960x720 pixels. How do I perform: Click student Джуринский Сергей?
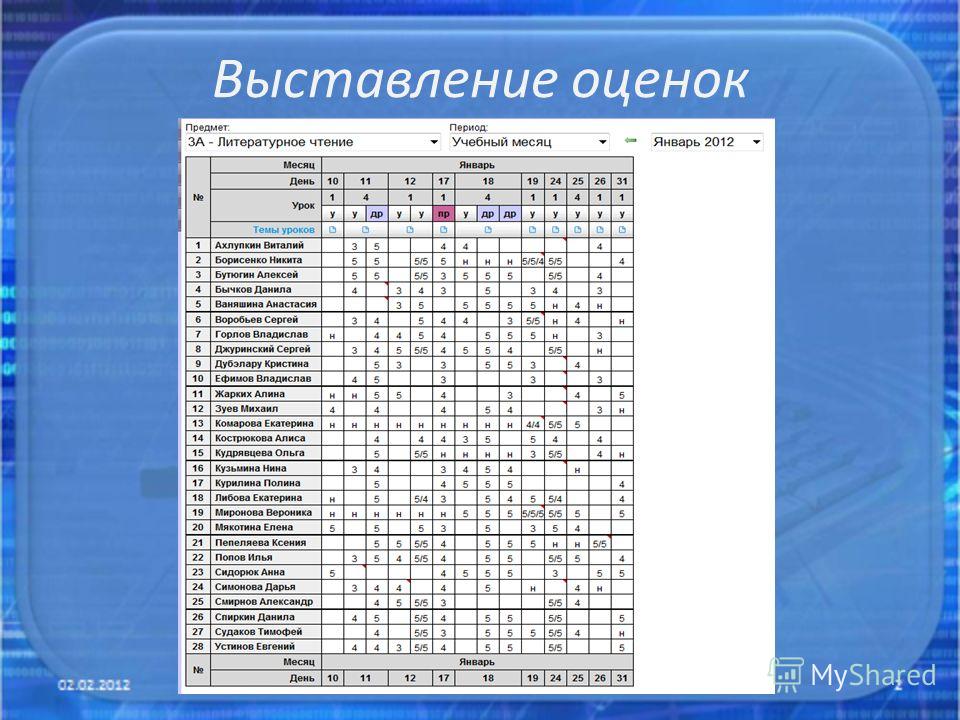click(x=263, y=348)
